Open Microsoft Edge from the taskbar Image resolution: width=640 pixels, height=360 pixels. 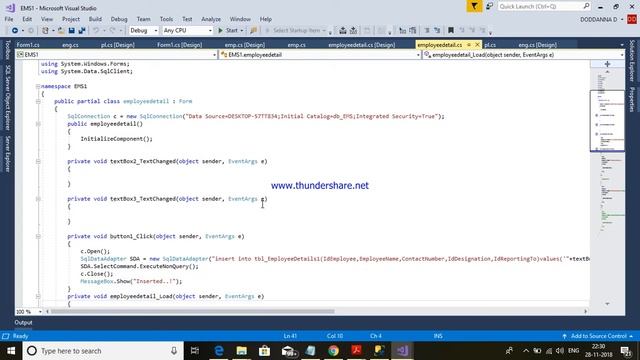219,351
